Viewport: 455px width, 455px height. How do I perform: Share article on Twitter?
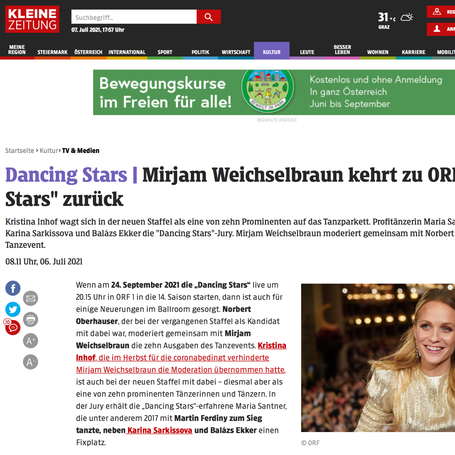pyautogui.click(x=13, y=309)
